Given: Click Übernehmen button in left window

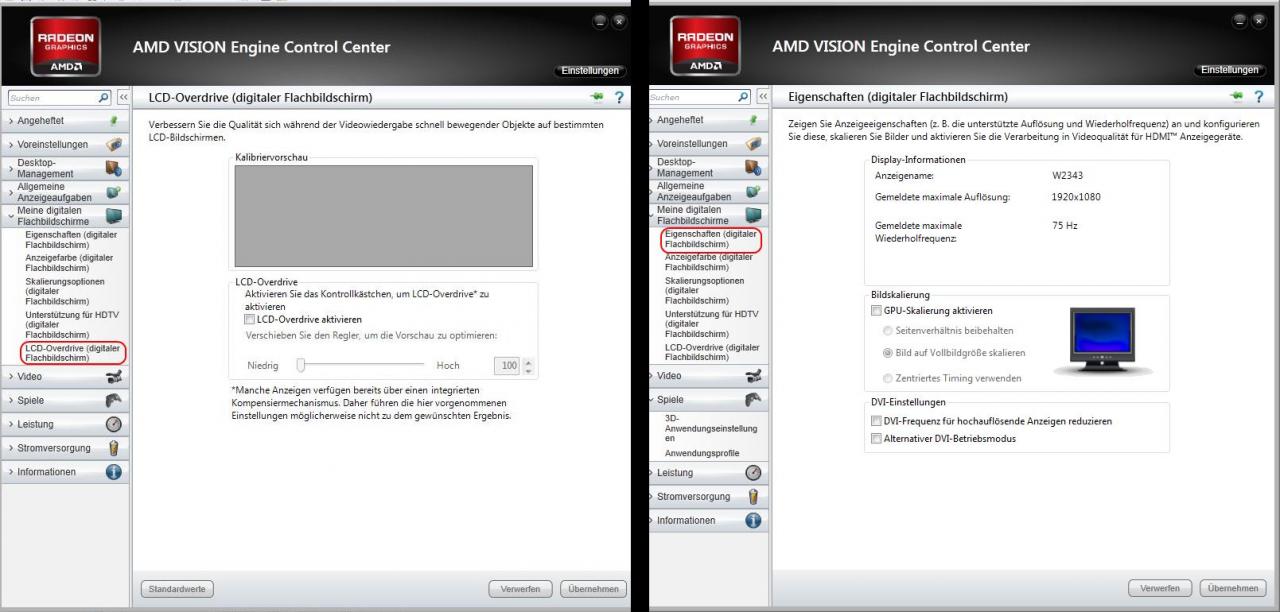Looking at the screenshot, I should (x=593, y=589).
